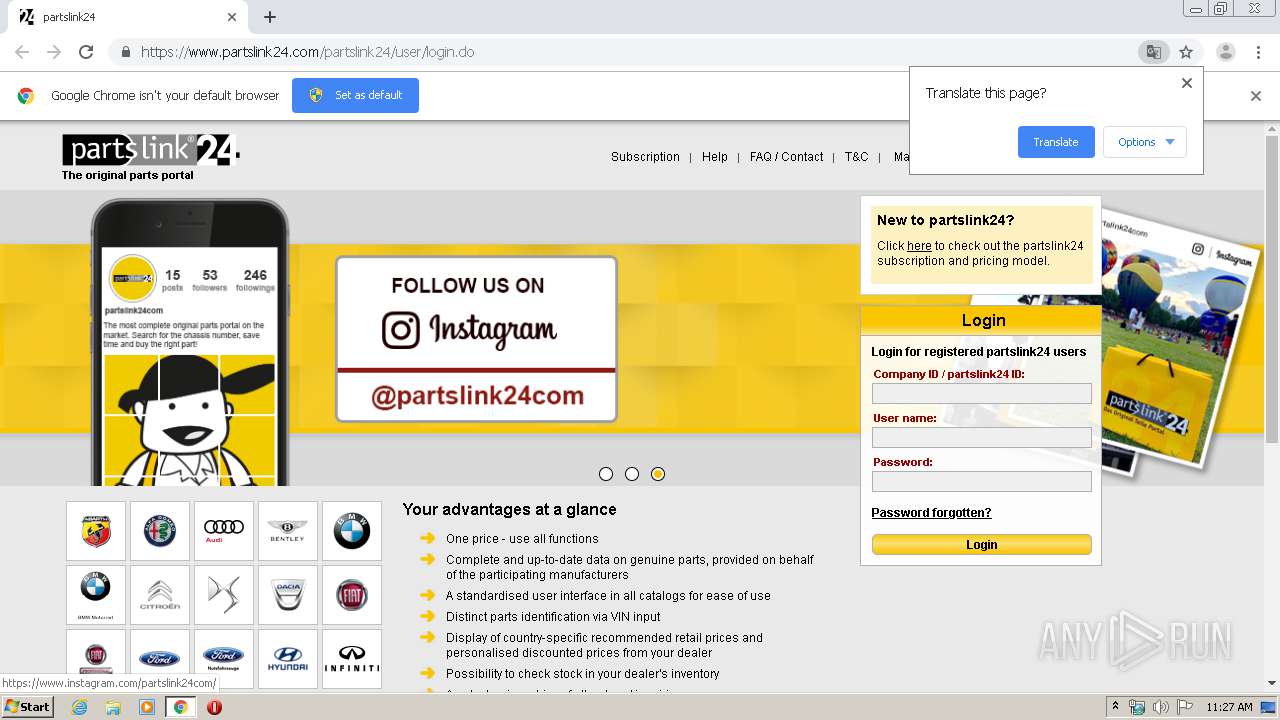Reload the page in Chrome
The width and height of the screenshot is (1280, 720).
pos(86,52)
